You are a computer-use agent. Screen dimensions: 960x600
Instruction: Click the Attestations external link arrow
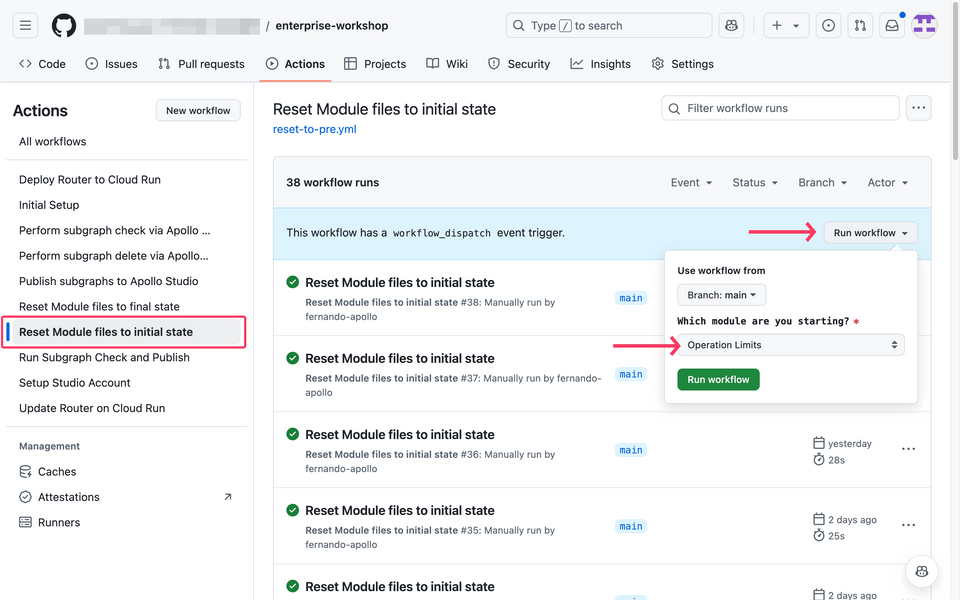(x=228, y=497)
